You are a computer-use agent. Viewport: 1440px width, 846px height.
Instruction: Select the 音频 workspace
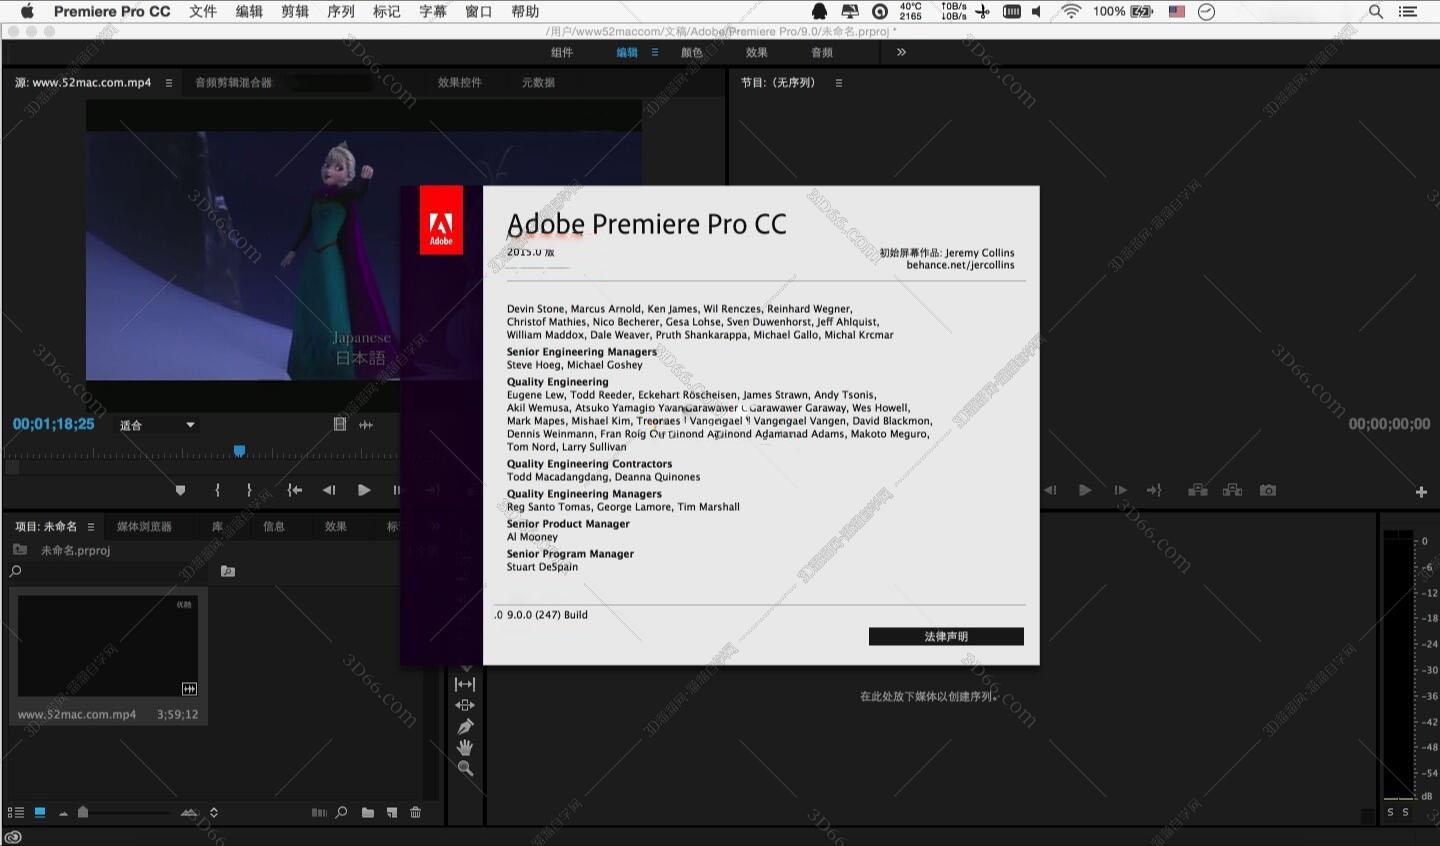pos(822,52)
